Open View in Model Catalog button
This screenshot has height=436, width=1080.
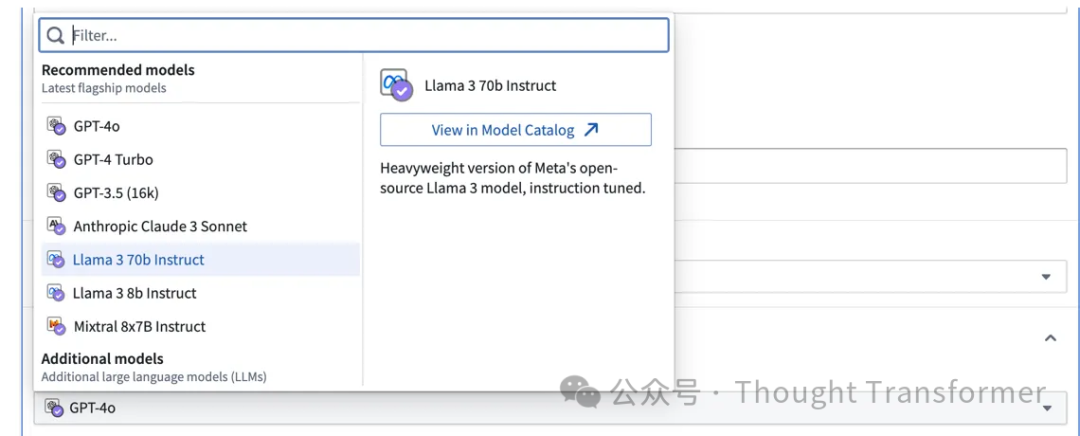tap(515, 129)
